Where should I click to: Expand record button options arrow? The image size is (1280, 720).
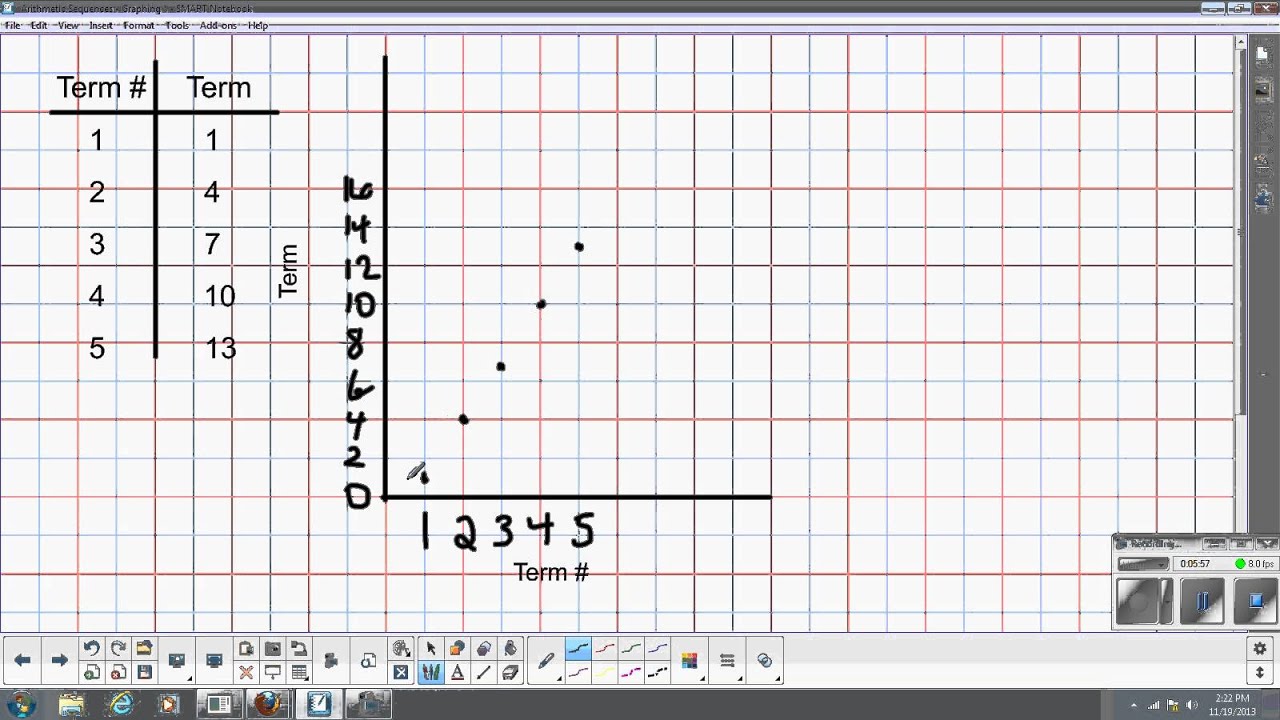click(1167, 601)
